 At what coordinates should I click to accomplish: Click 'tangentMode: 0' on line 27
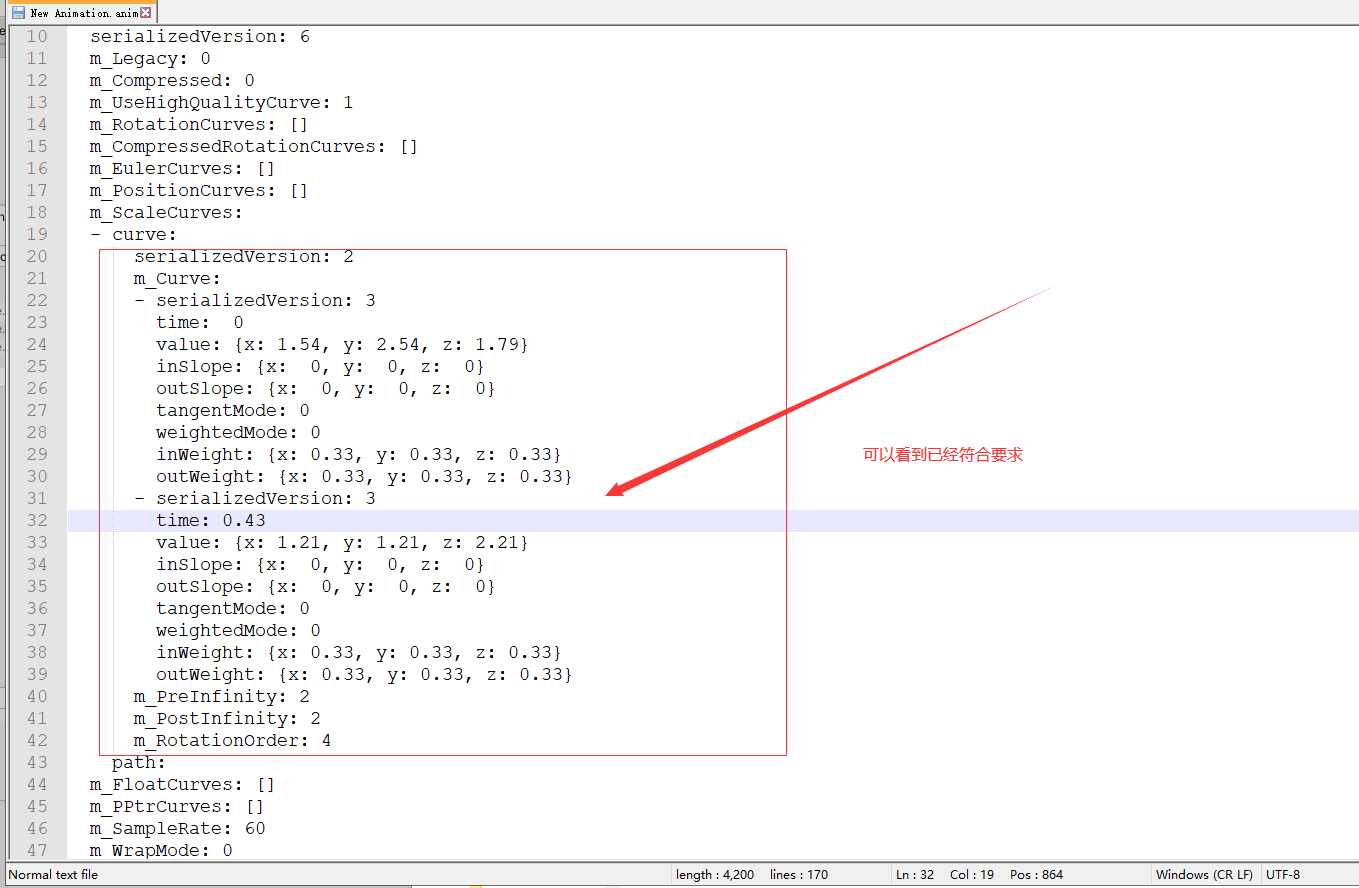[x=233, y=410]
